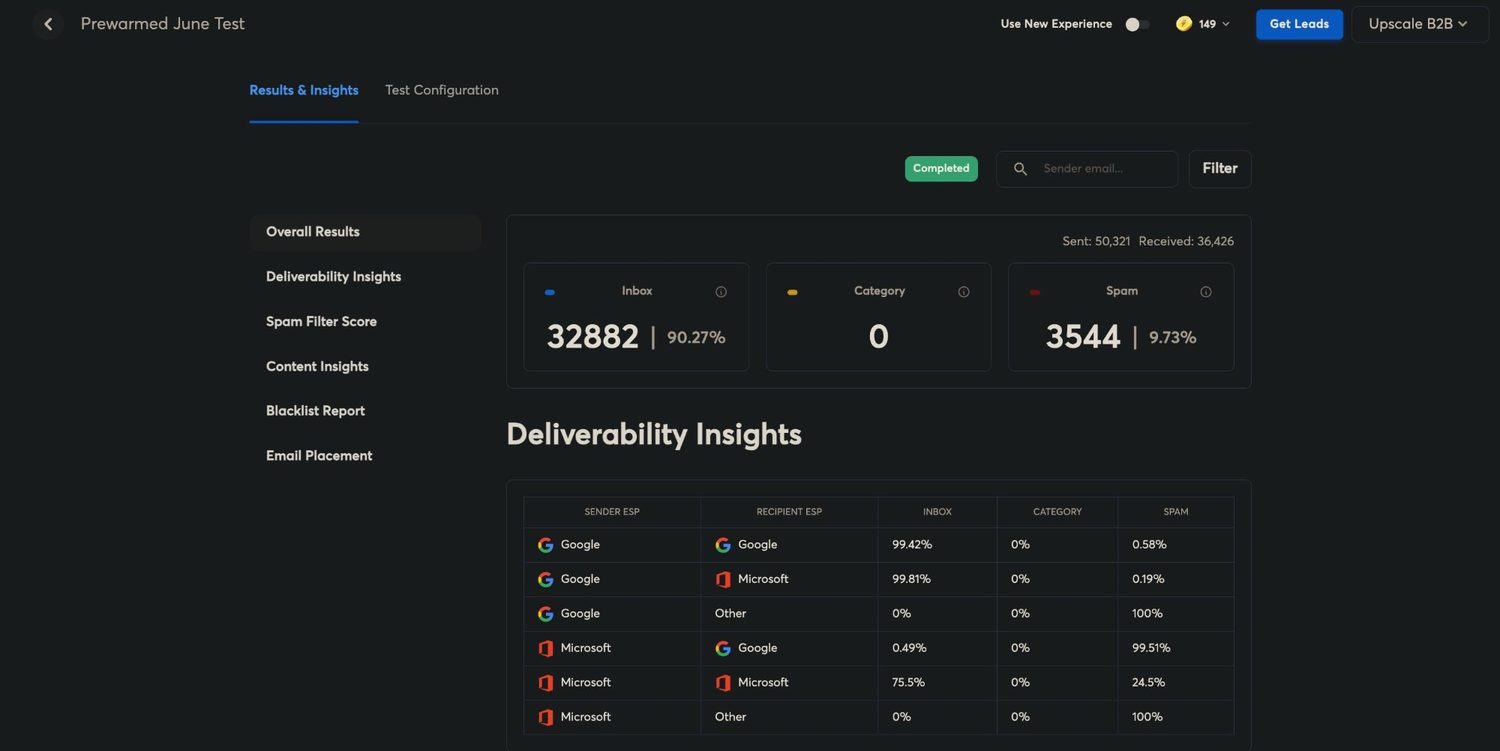This screenshot has width=1500, height=751.
Task: Switch to the Results & Insights tab
Action: pyautogui.click(x=304, y=90)
